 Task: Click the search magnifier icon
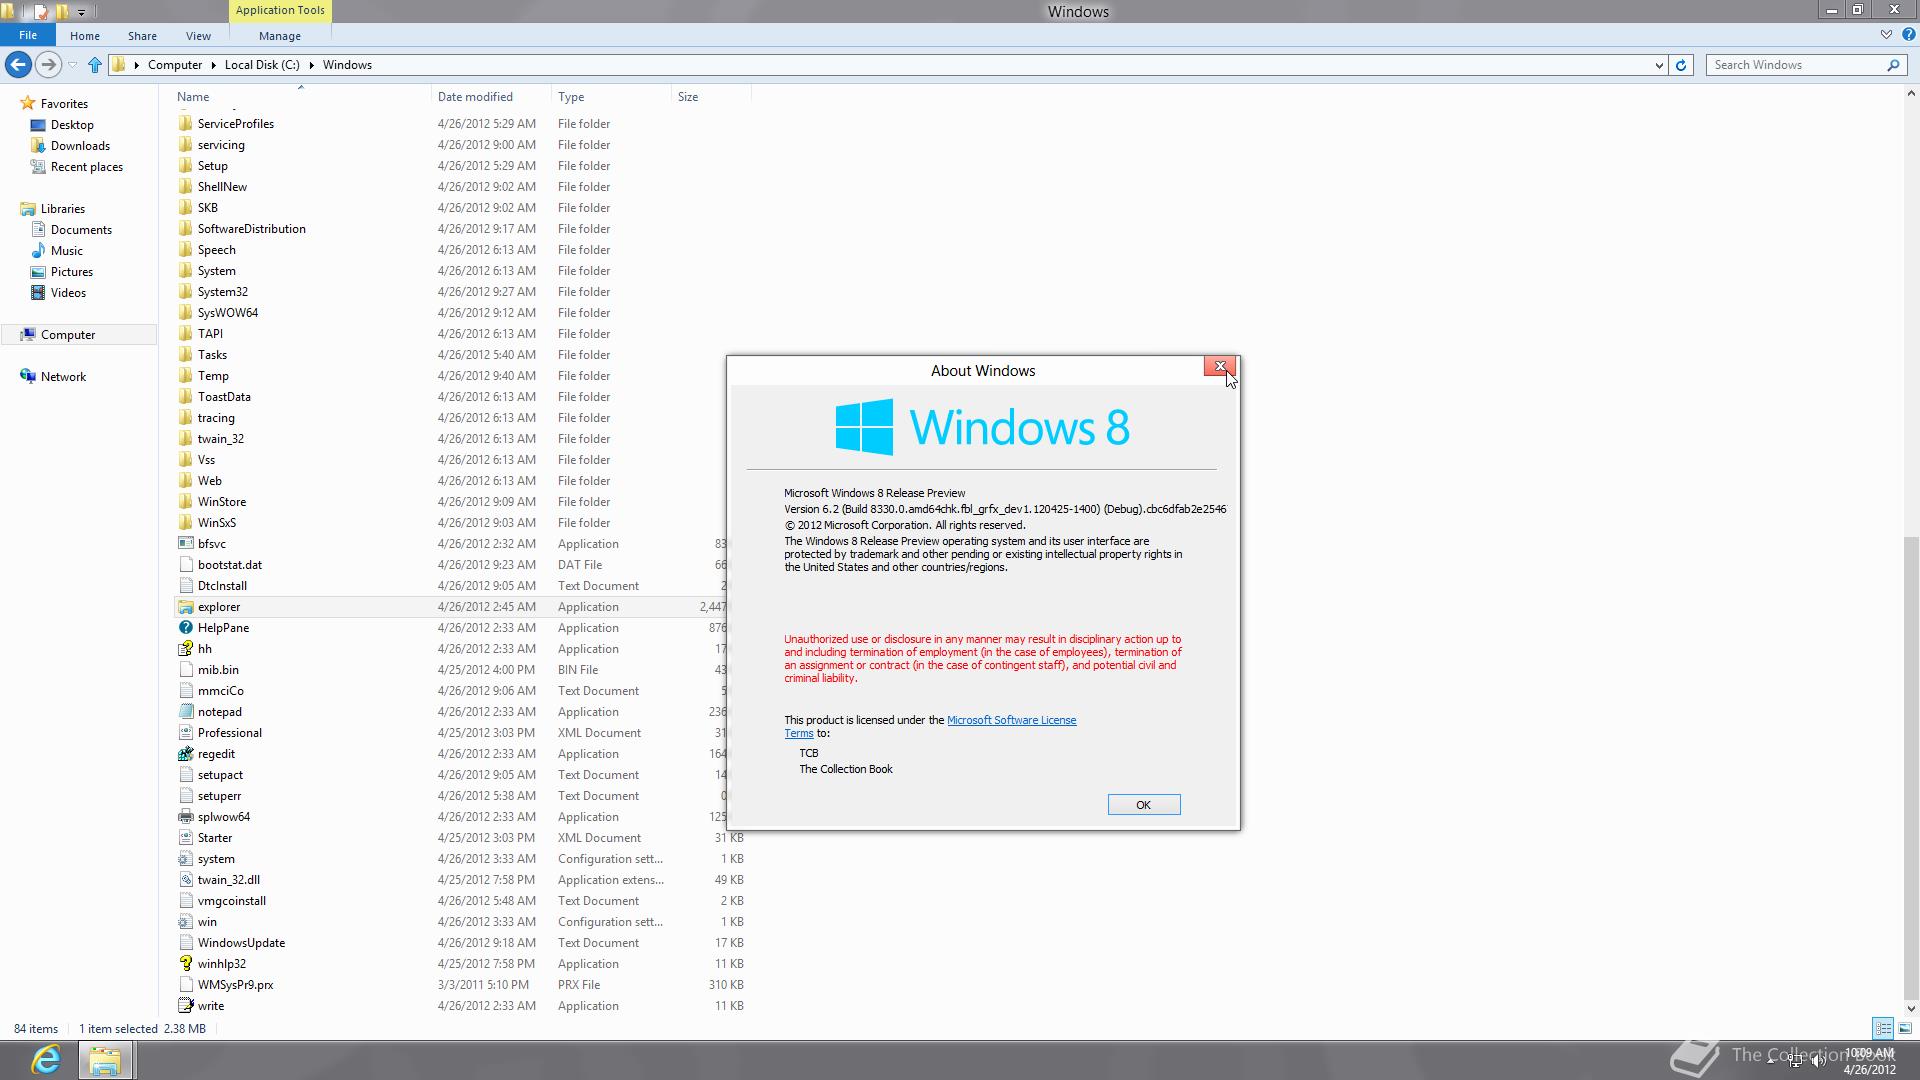point(1893,65)
